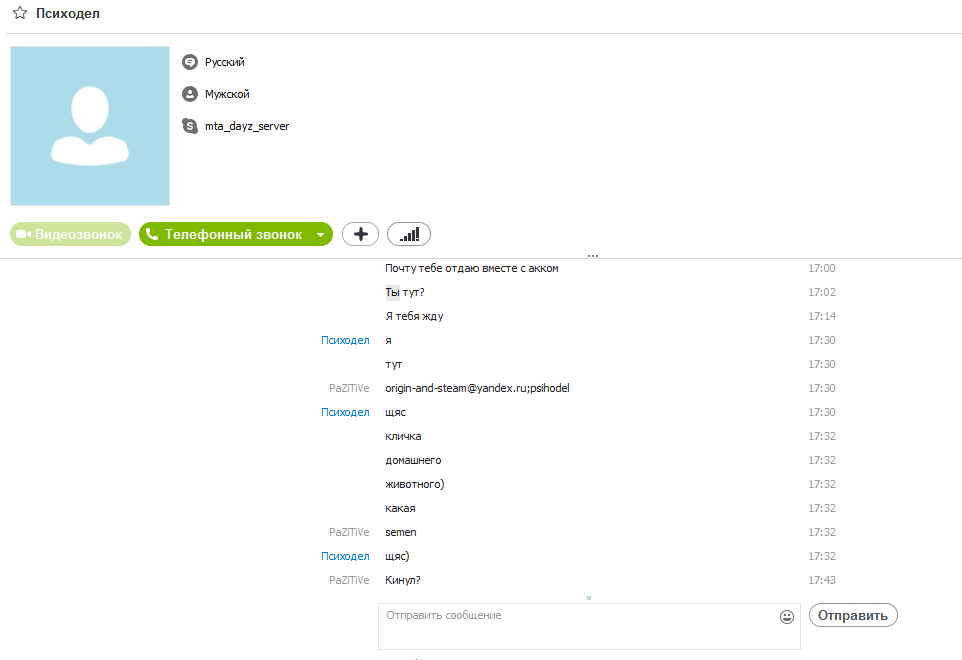
Task: Click the three-dot divider above the chat
Action: tap(593, 256)
